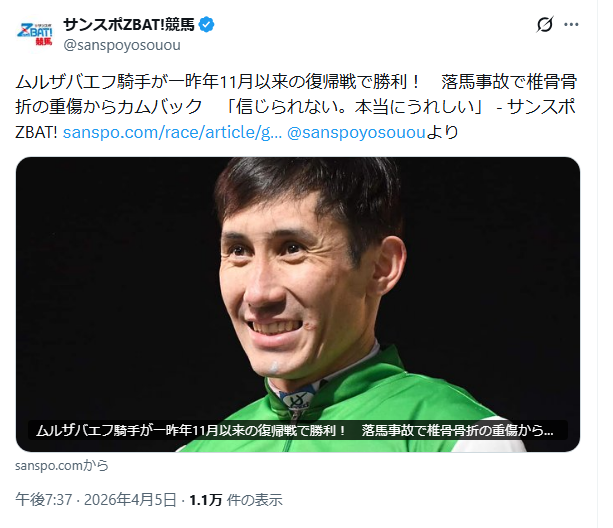Click the @sanspoyosouou mention in tweet text
Image resolution: width=613 pixels, height=528 pixels.
click(x=356, y=132)
